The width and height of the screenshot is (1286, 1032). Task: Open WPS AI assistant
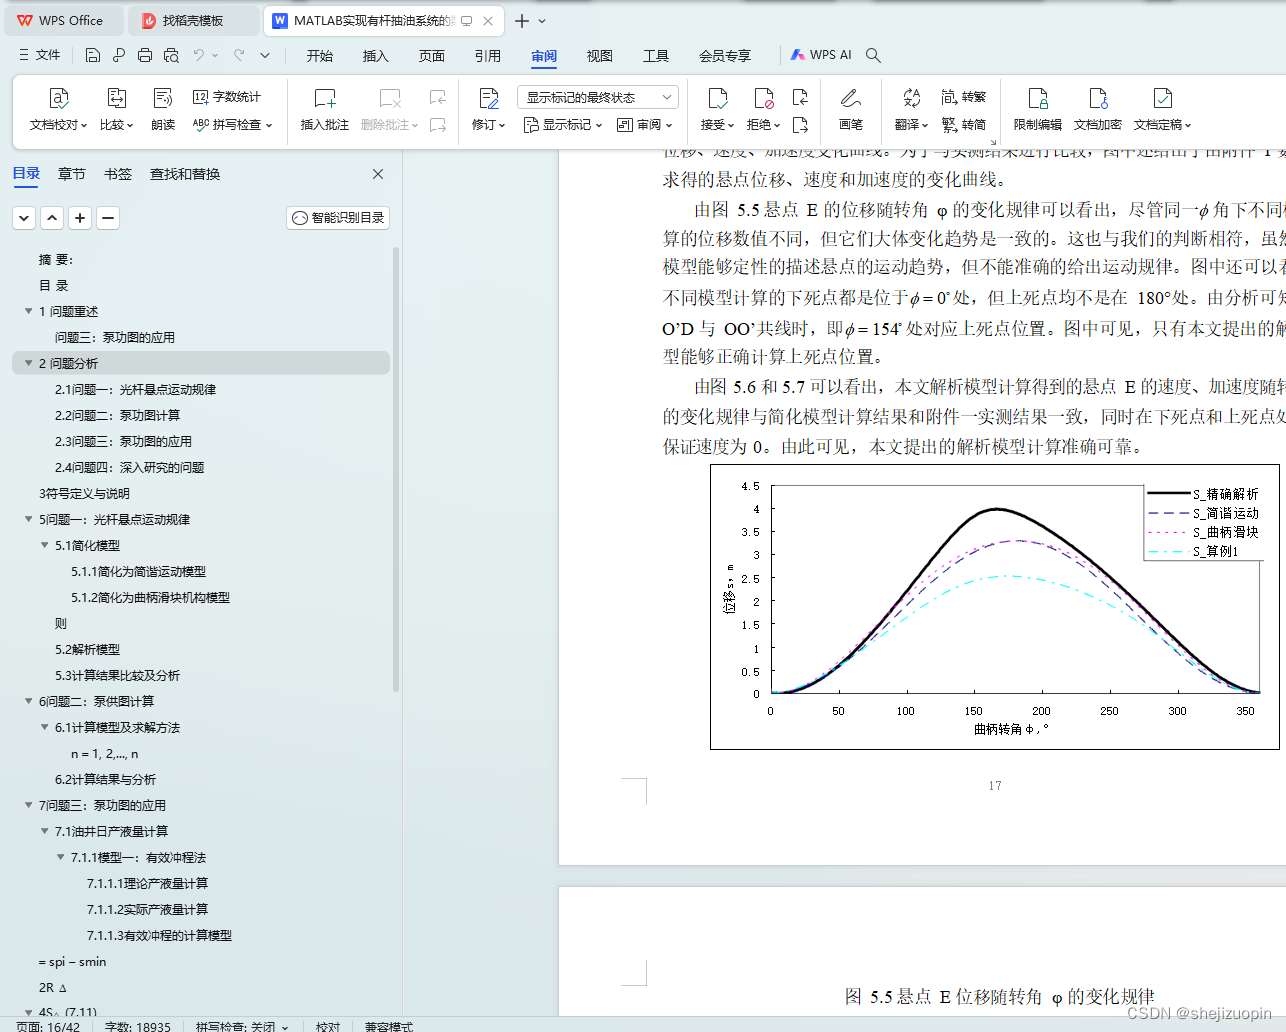pyautogui.click(x=821, y=55)
